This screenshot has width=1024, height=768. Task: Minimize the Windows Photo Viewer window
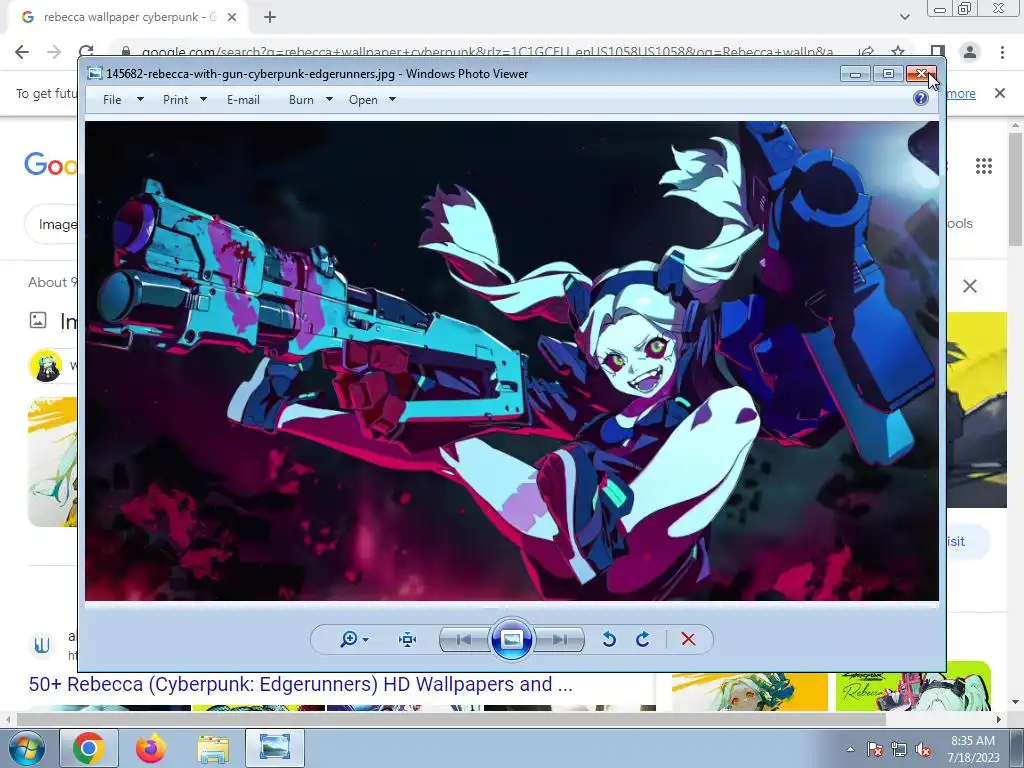pyautogui.click(x=856, y=73)
